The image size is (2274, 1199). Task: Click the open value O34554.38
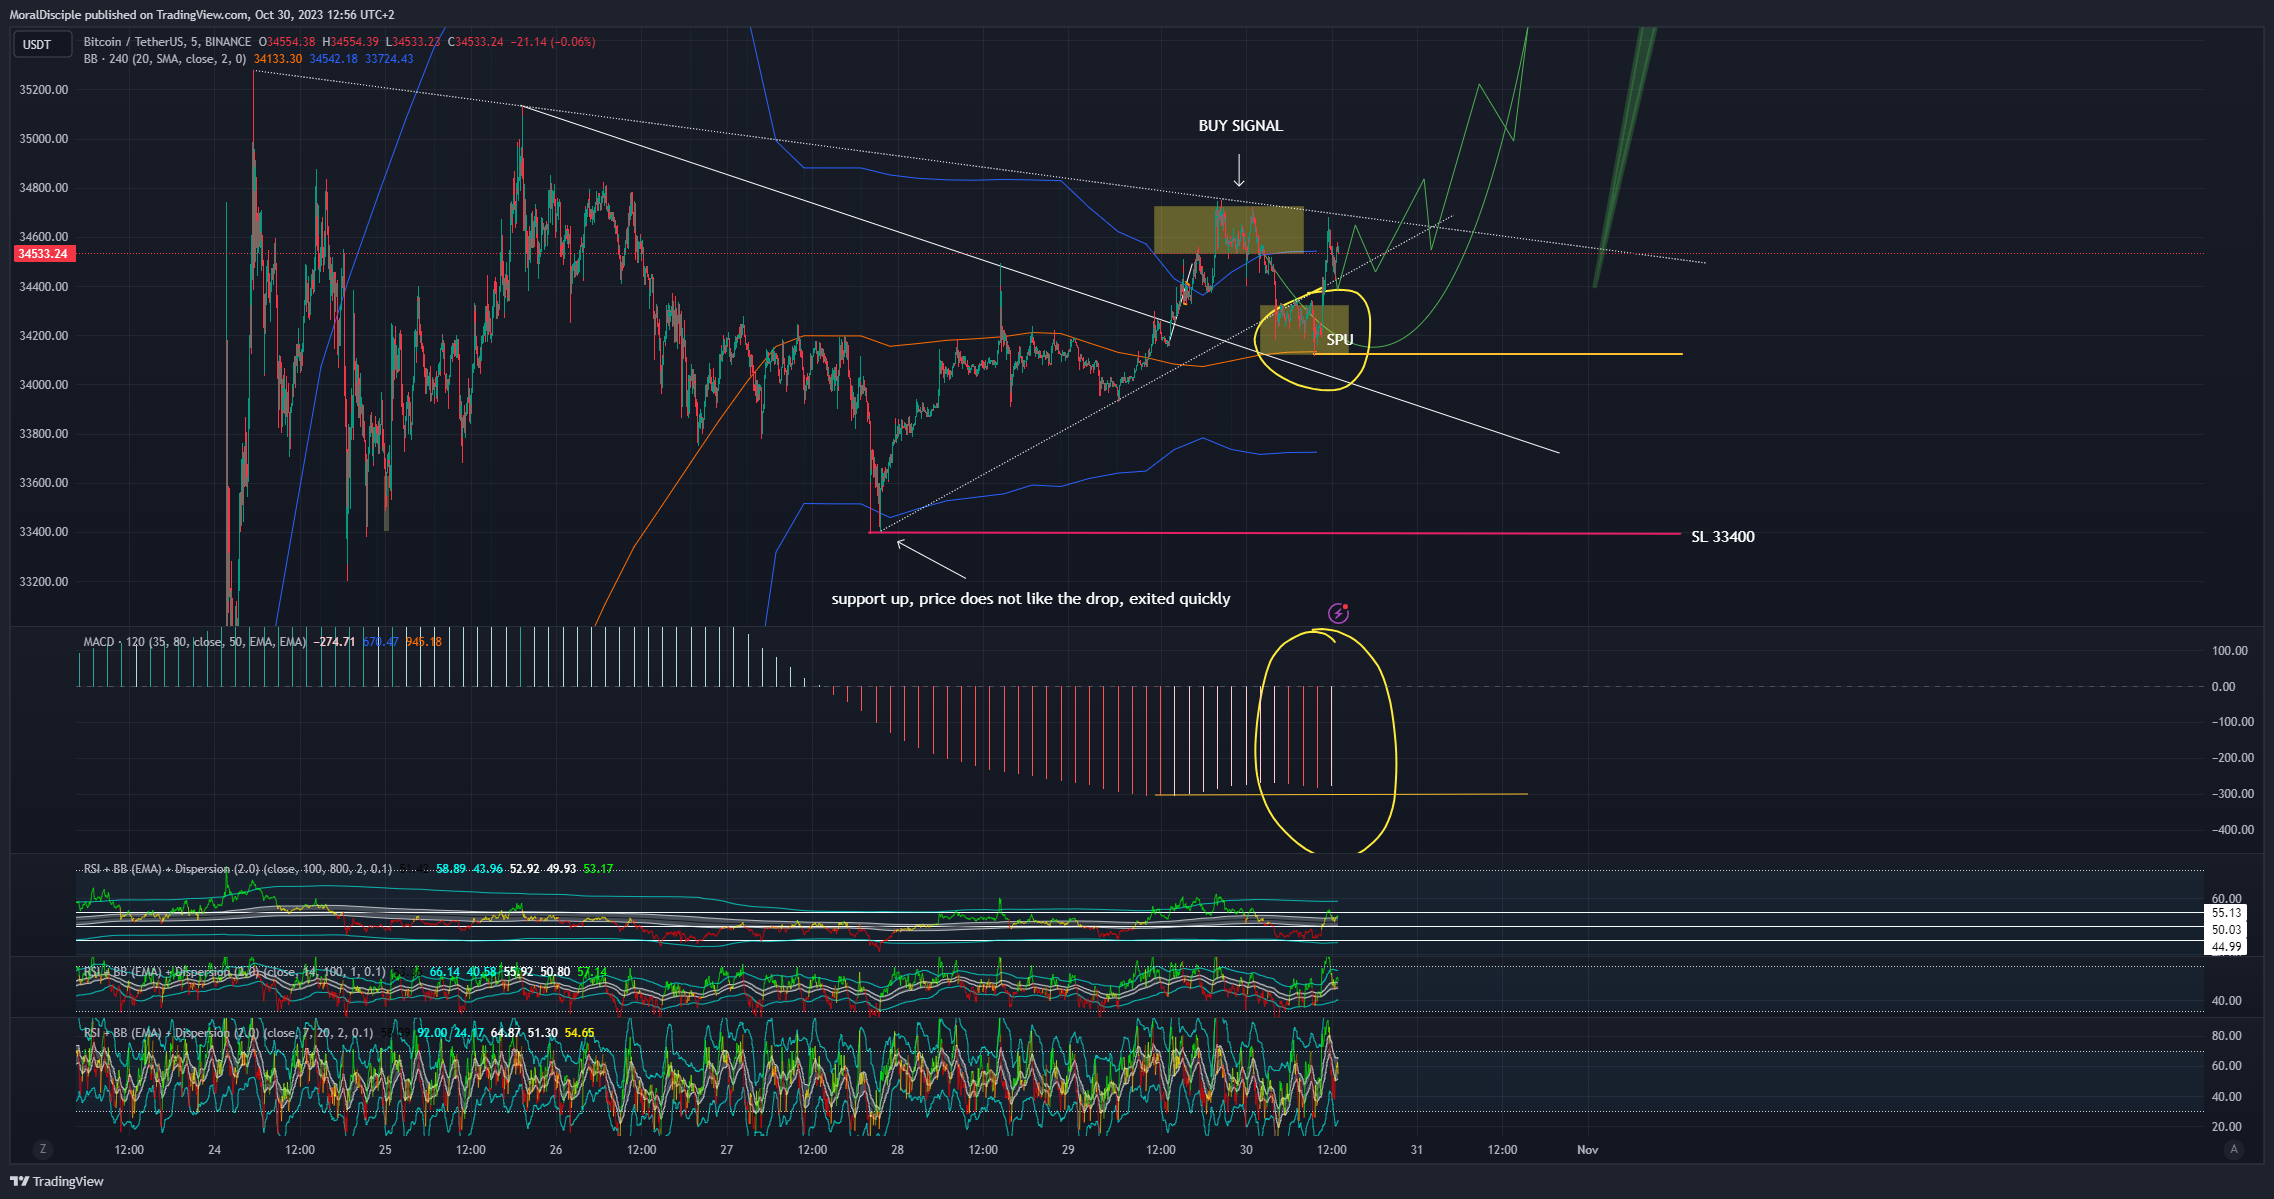coord(287,42)
